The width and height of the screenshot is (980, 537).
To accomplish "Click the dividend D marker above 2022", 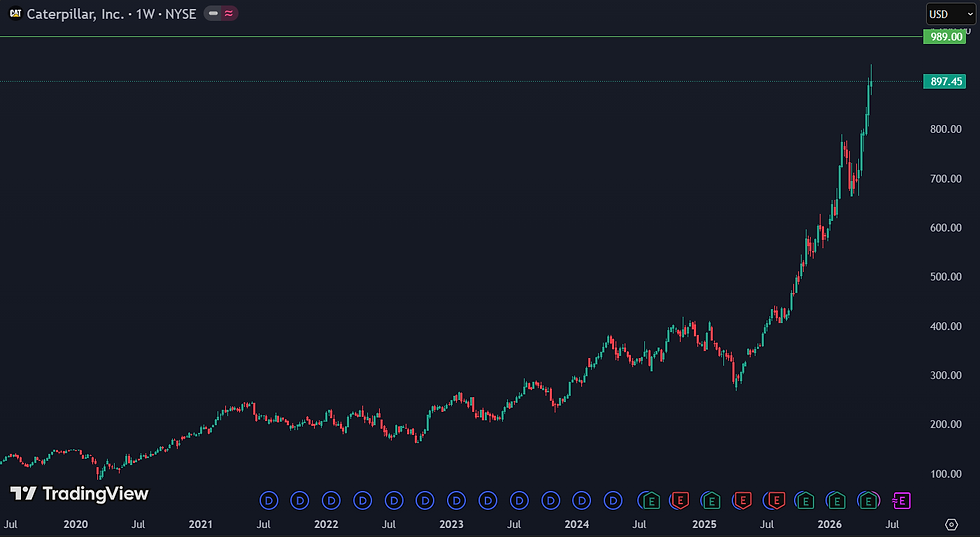I will 331,501.
